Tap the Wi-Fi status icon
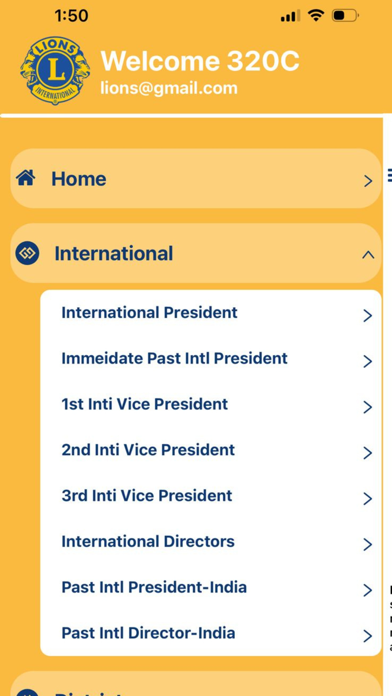This screenshot has width=392, height=696. pyautogui.click(x=316, y=16)
